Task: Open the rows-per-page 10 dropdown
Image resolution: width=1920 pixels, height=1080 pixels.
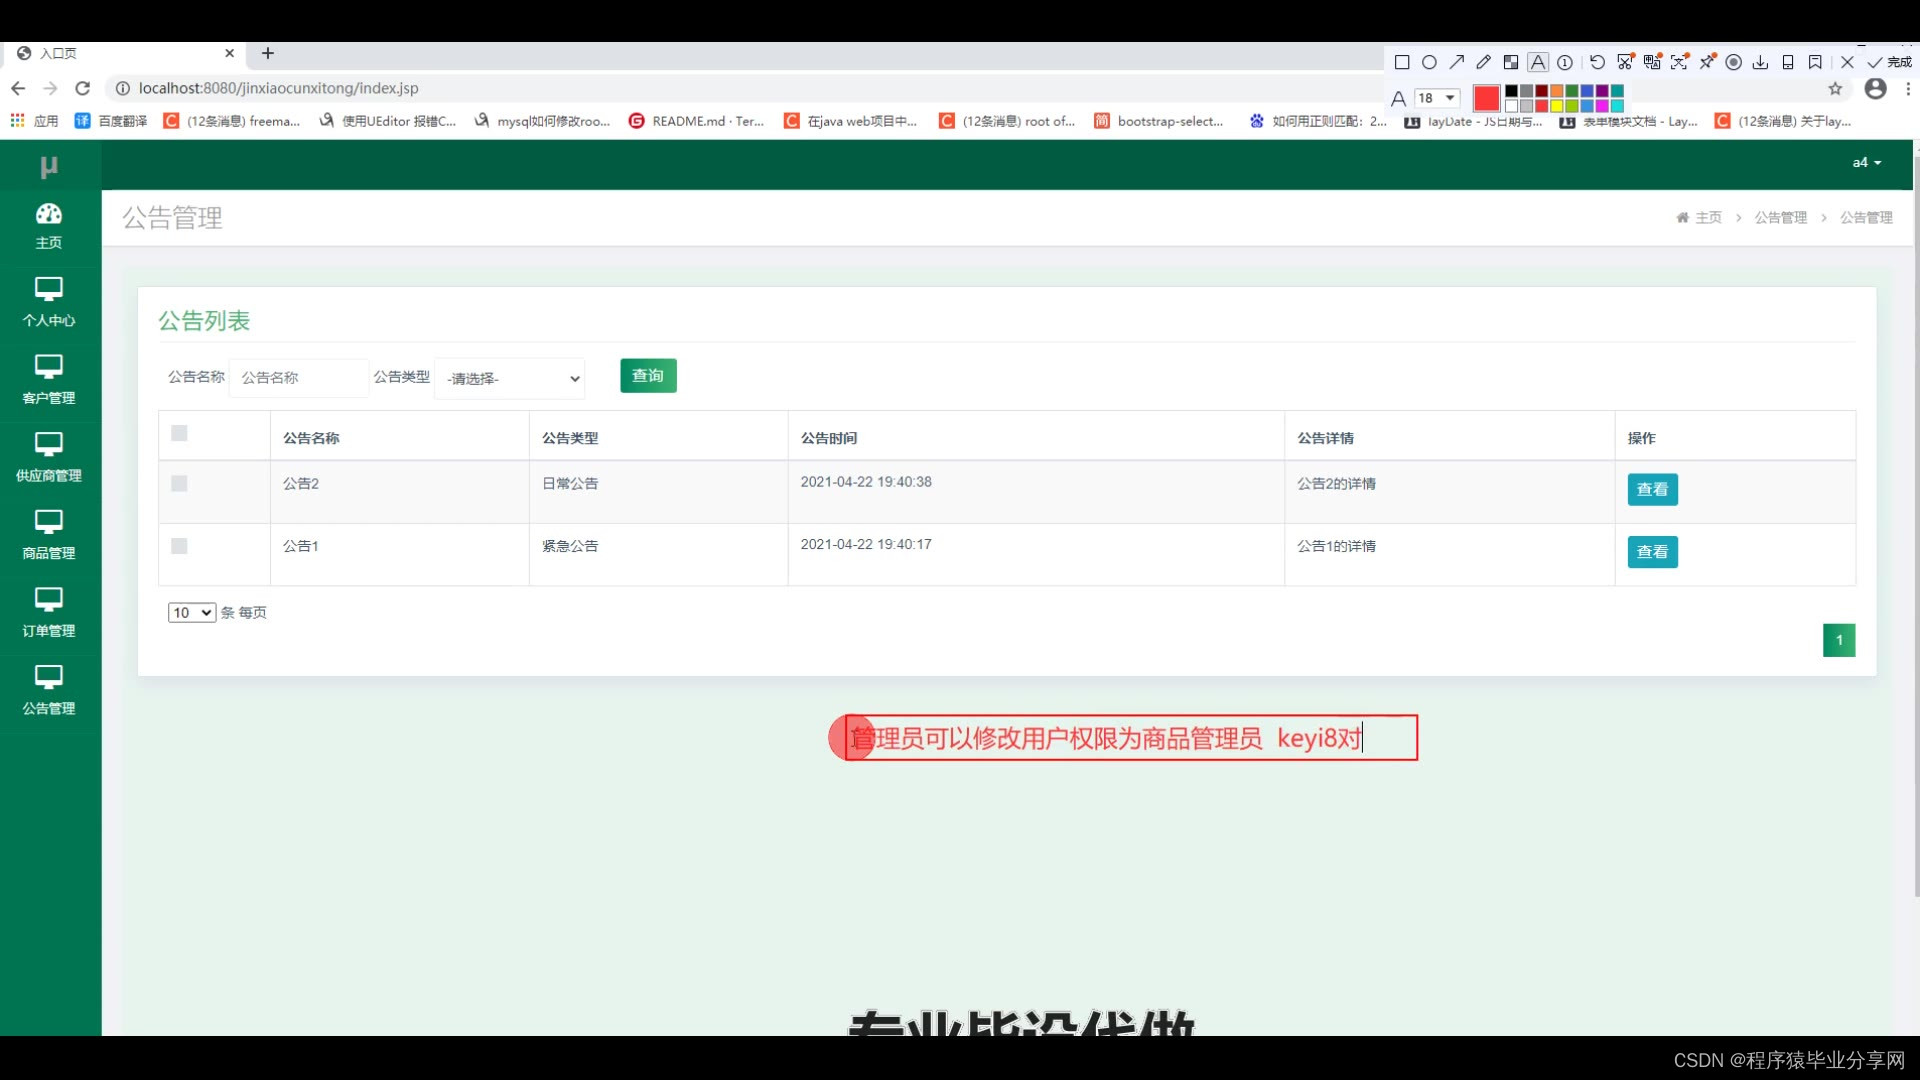Action: (192, 612)
